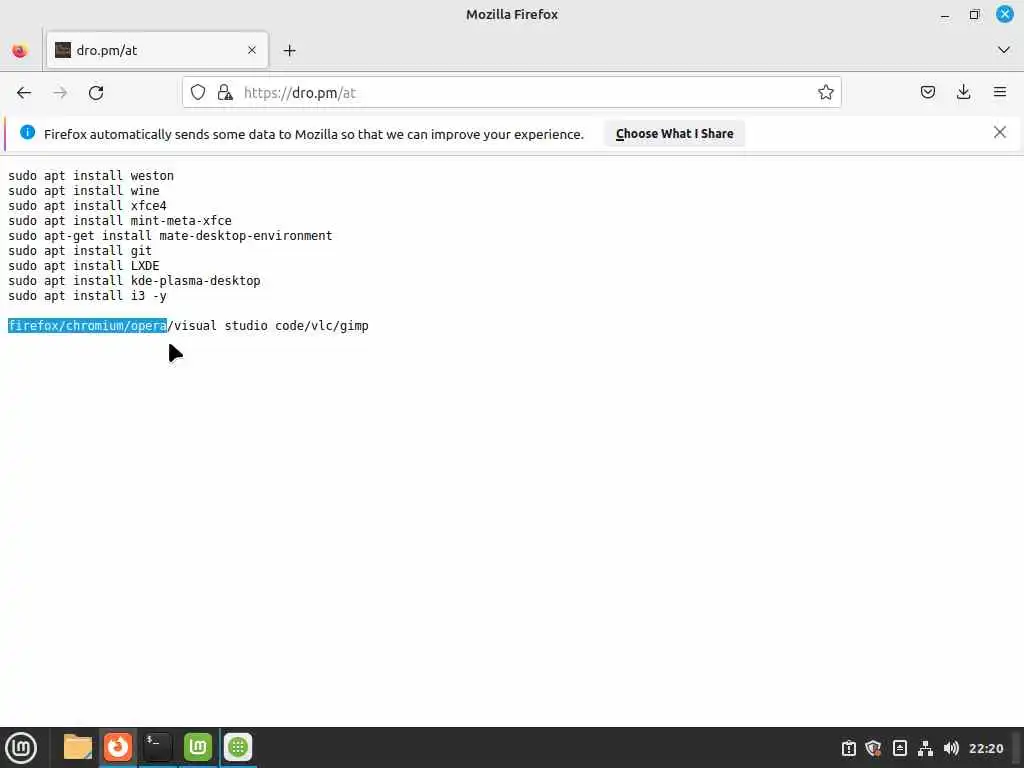Screen dimensions: 1024x768
Task: Dismiss the data notification bar
Action: [x=1000, y=133]
